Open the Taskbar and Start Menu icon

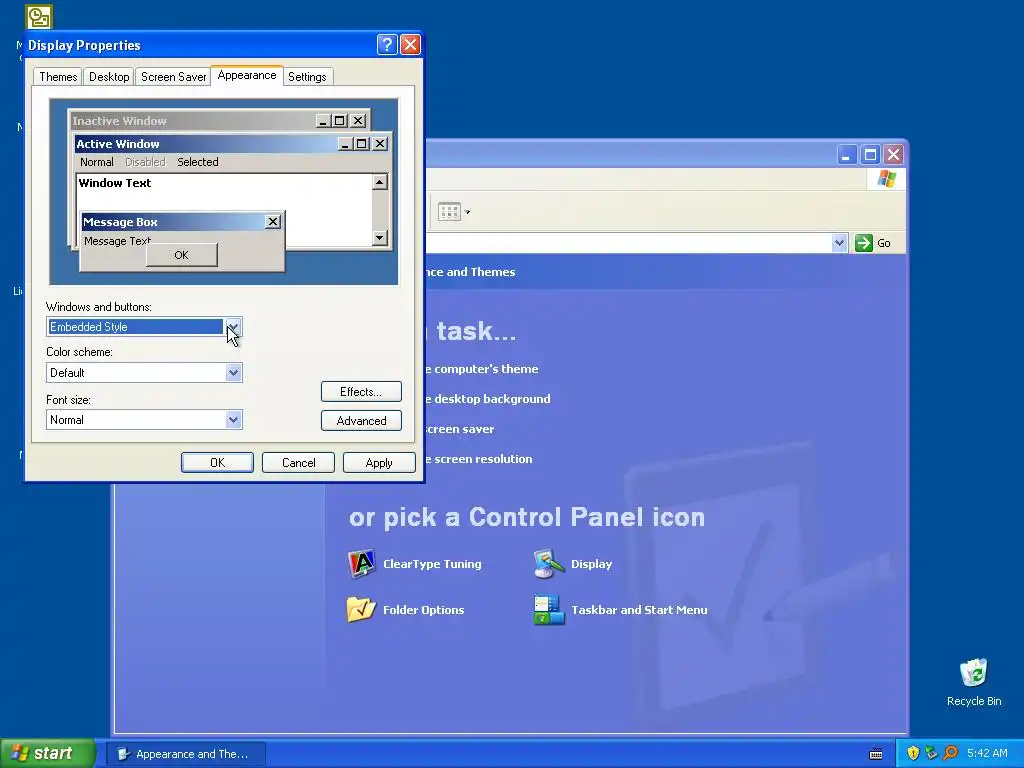[549, 609]
